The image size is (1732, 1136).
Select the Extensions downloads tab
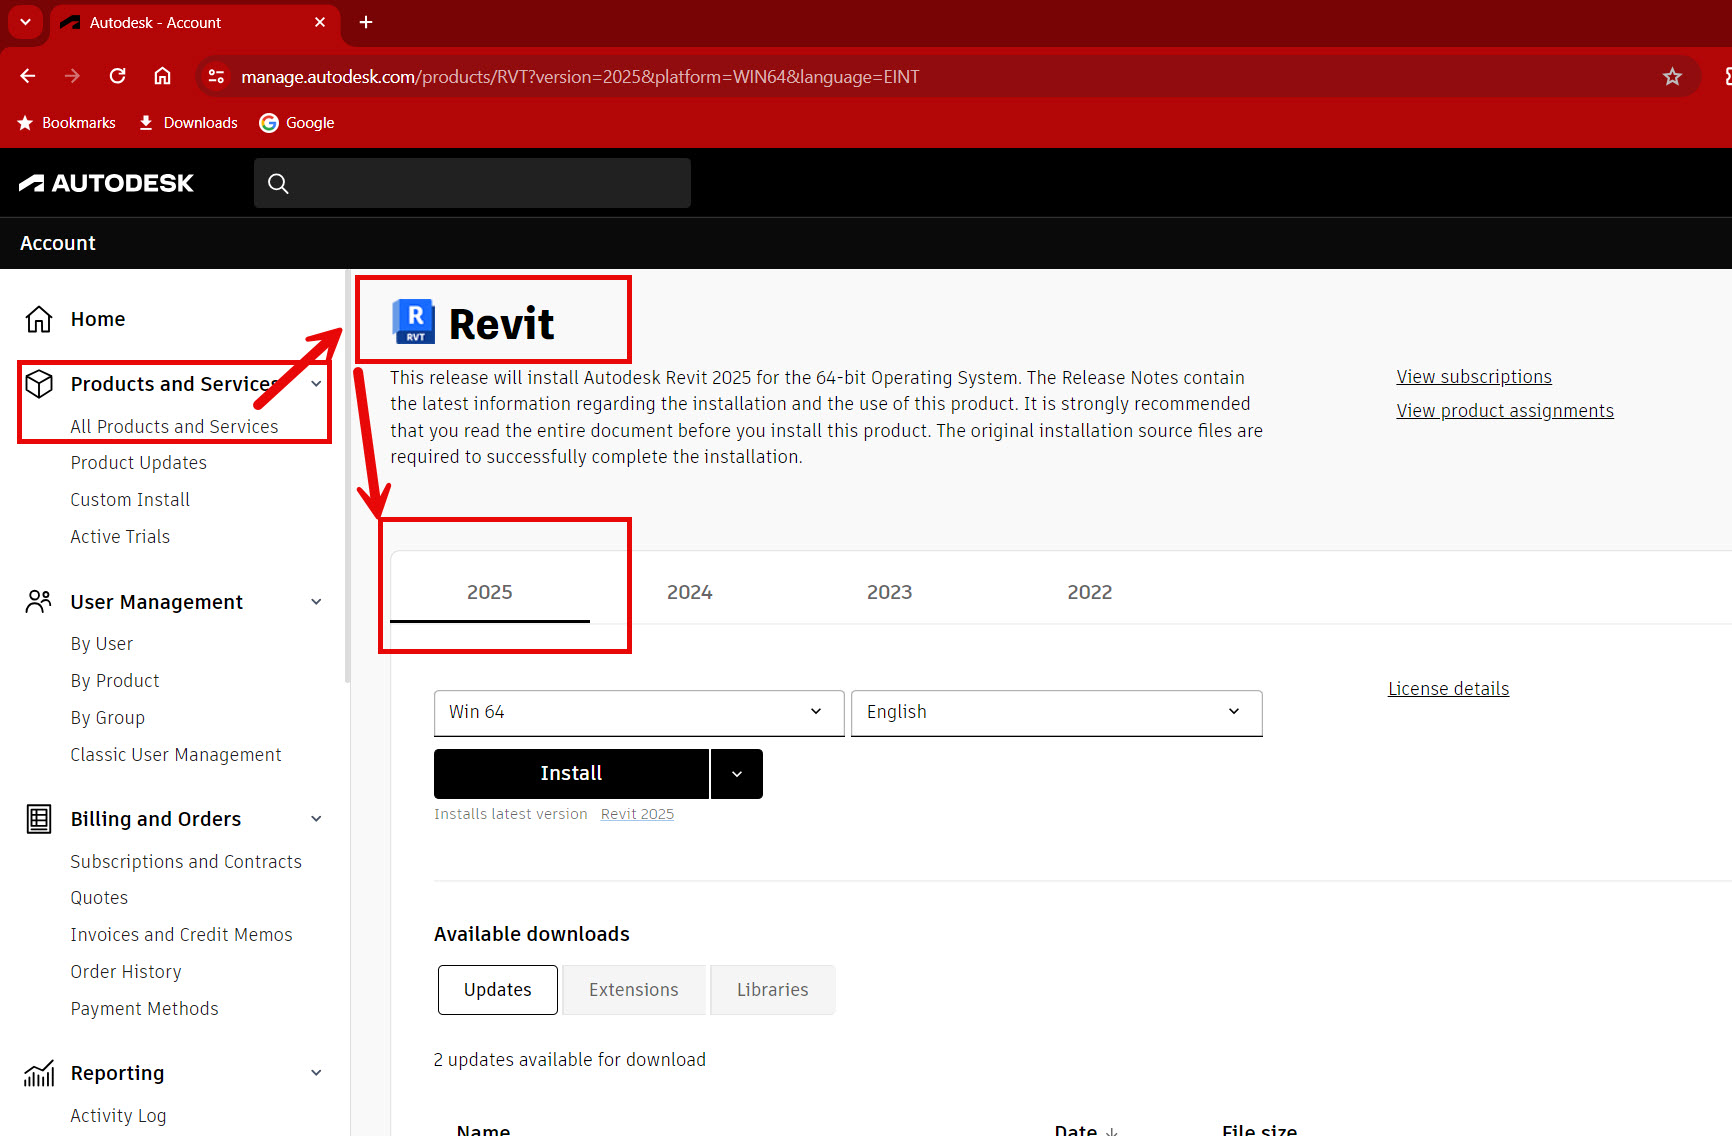634,990
